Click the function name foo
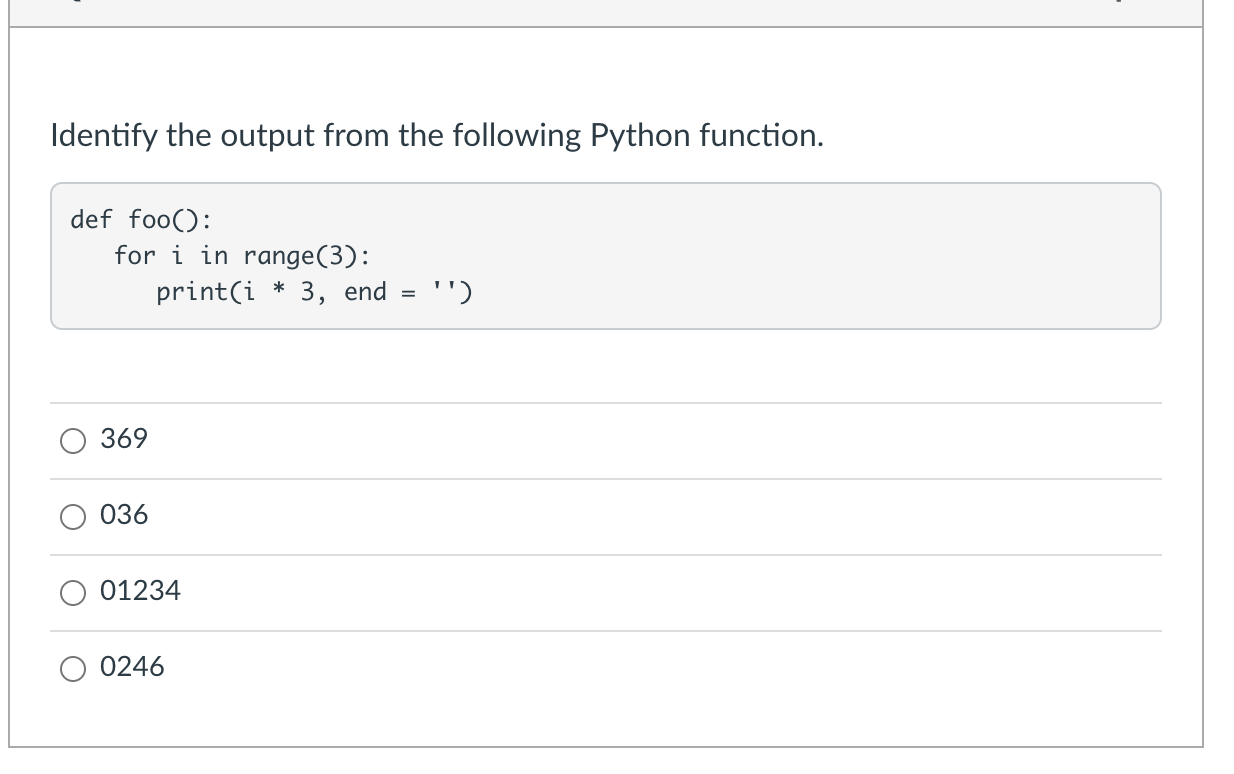Viewport: 1234px width, 774px height. pyautogui.click(x=149, y=219)
